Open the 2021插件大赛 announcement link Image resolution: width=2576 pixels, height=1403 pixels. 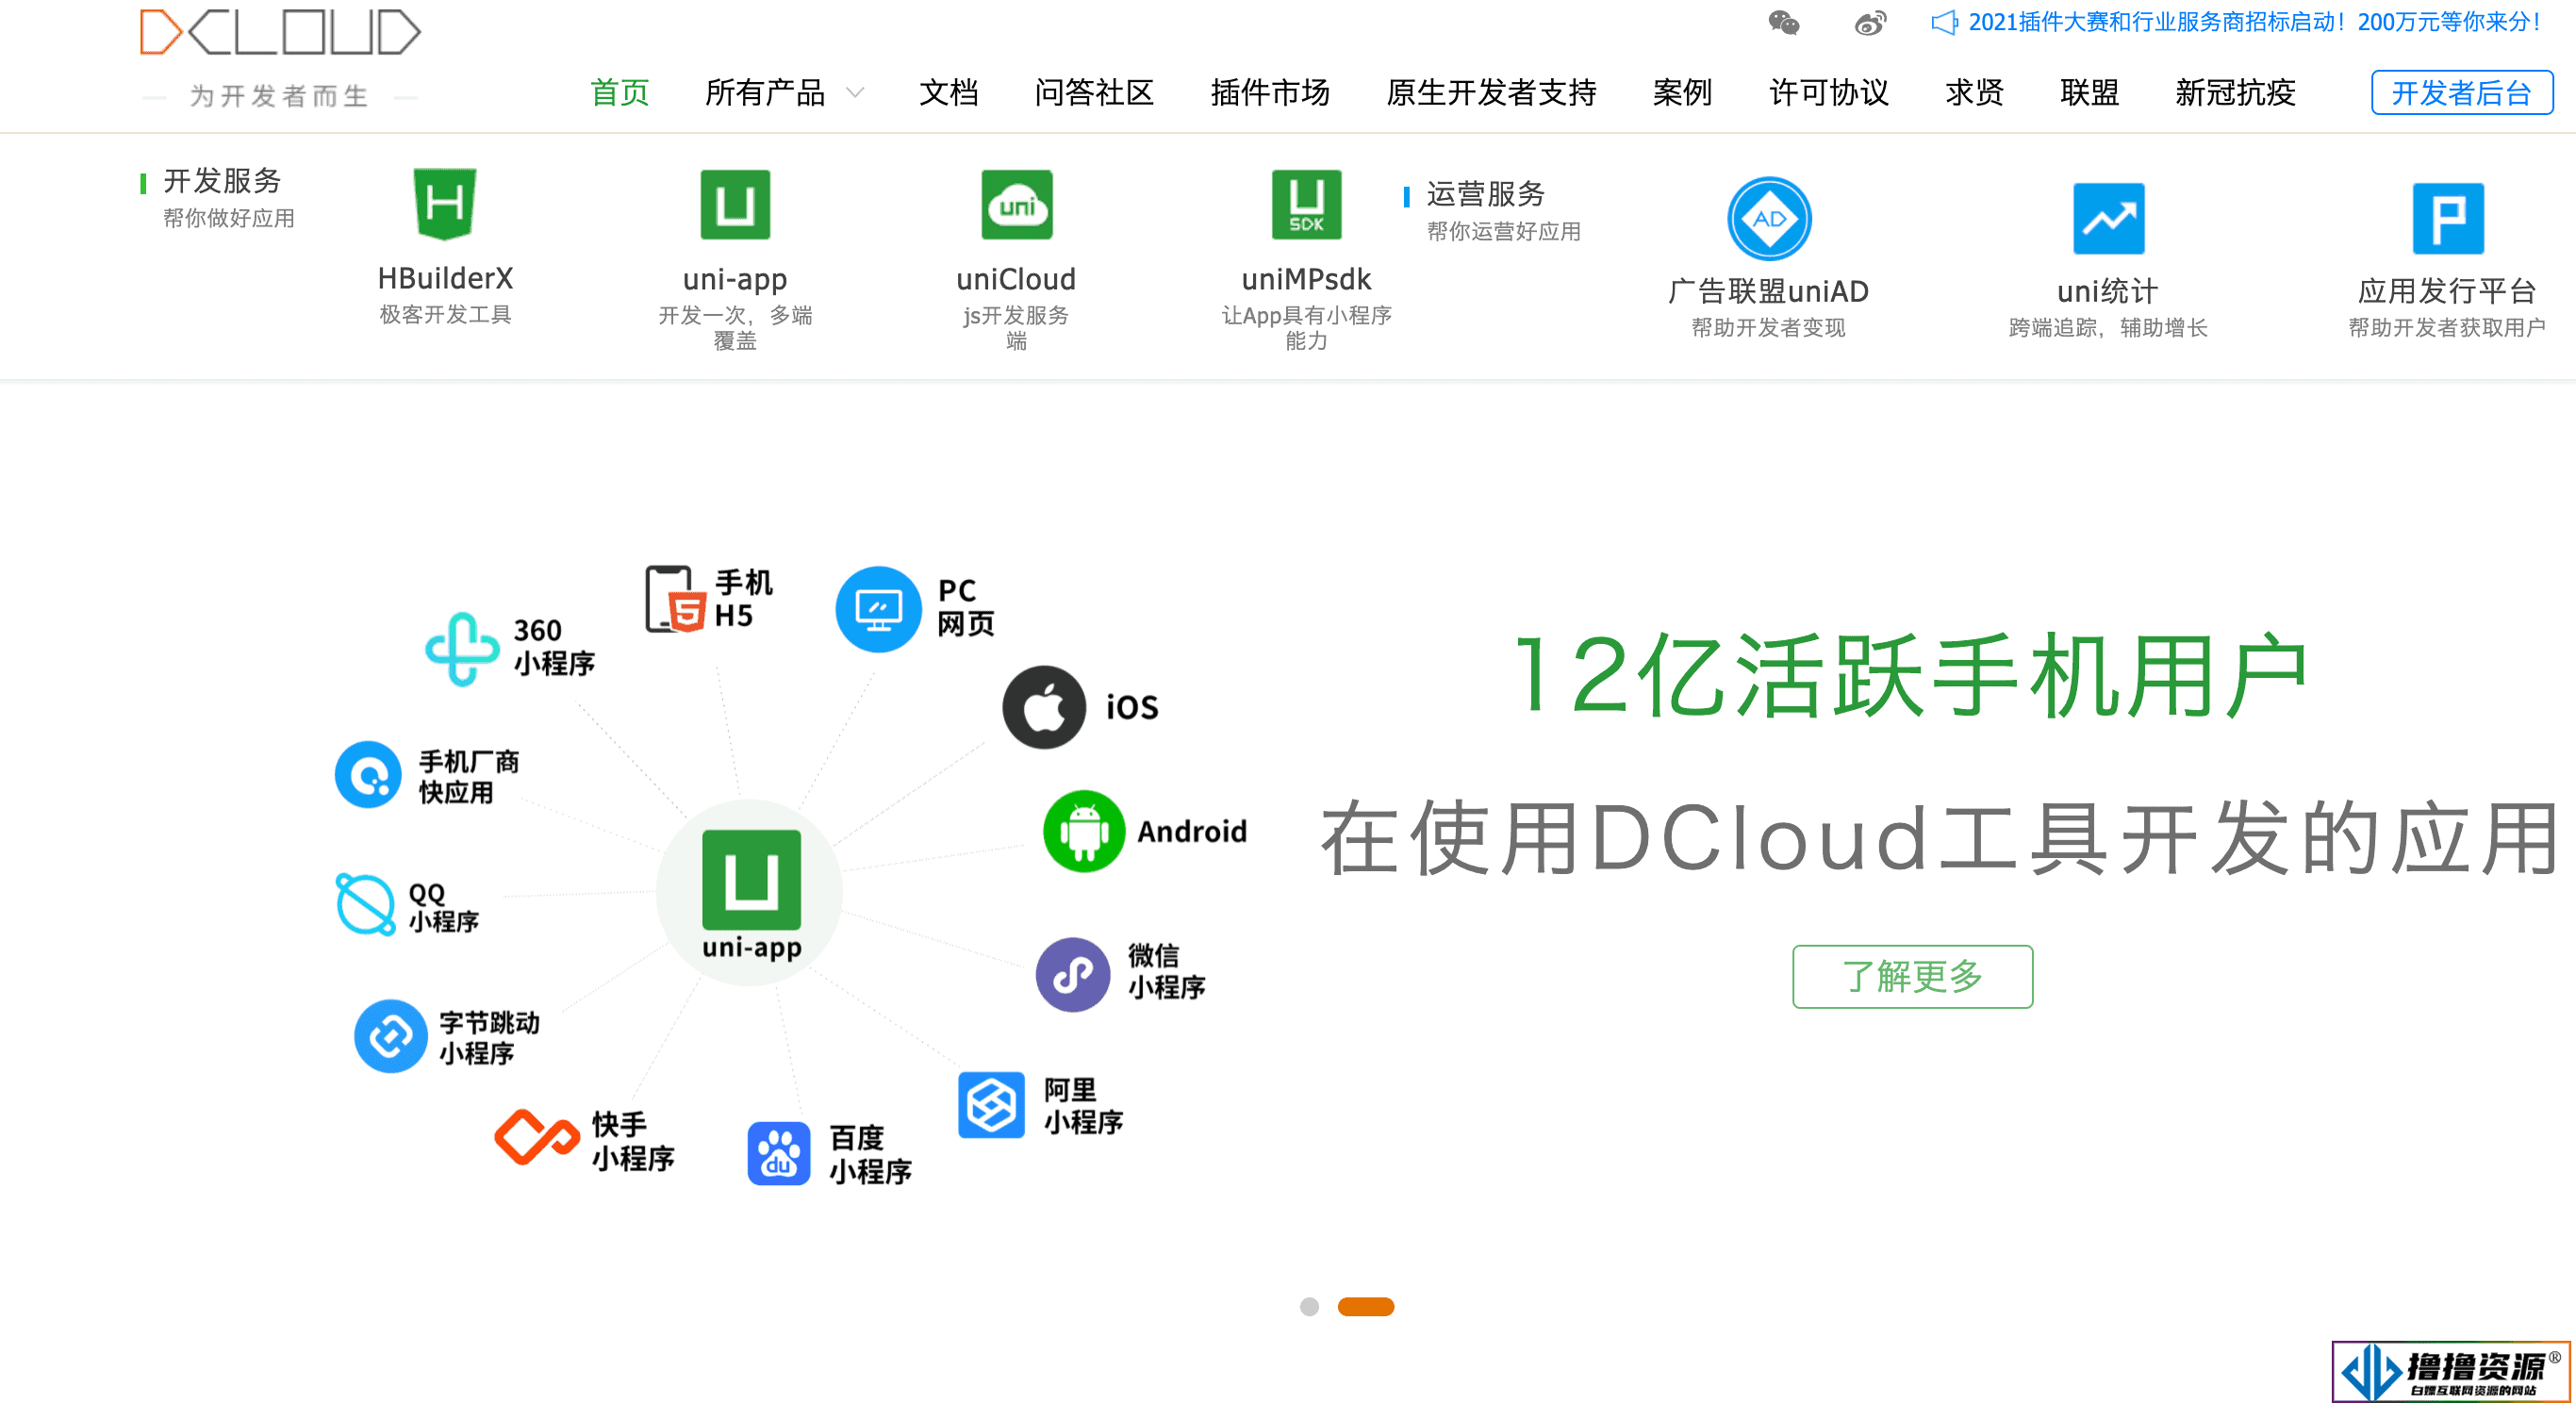(x=2254, y=22)
